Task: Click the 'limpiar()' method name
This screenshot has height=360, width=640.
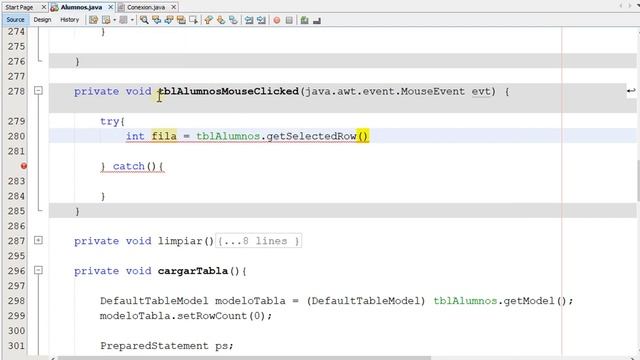Action: tap(186, 241)
